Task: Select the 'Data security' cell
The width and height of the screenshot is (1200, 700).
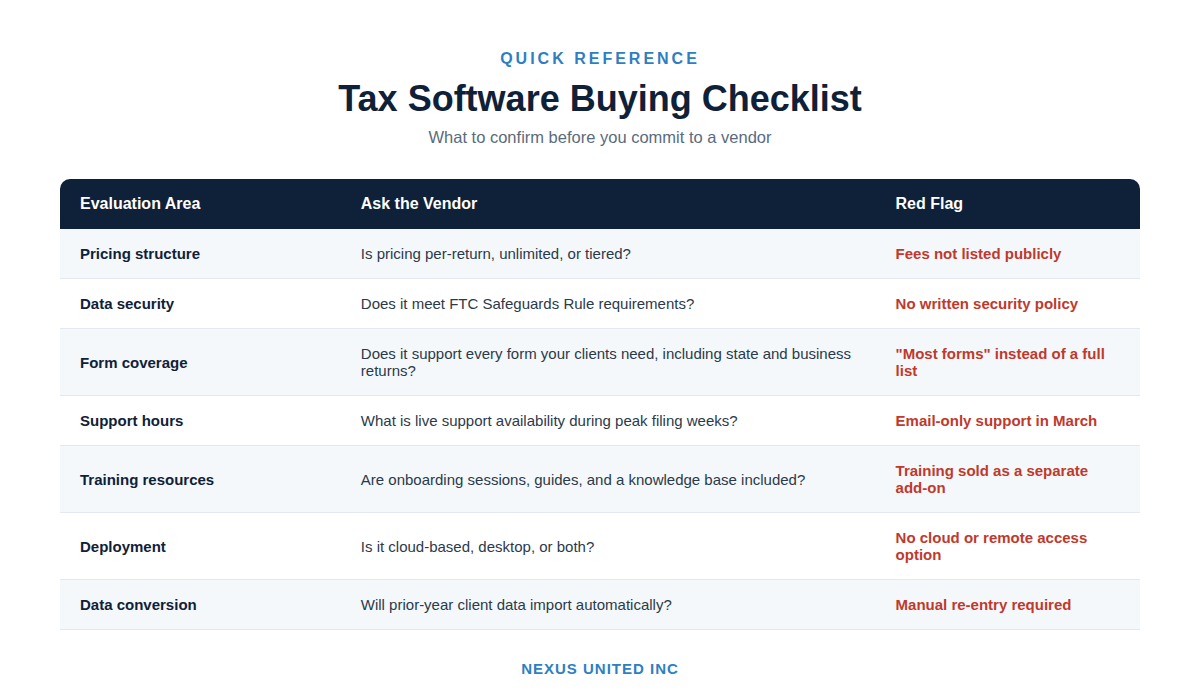Action: click(x=127, y=304)
